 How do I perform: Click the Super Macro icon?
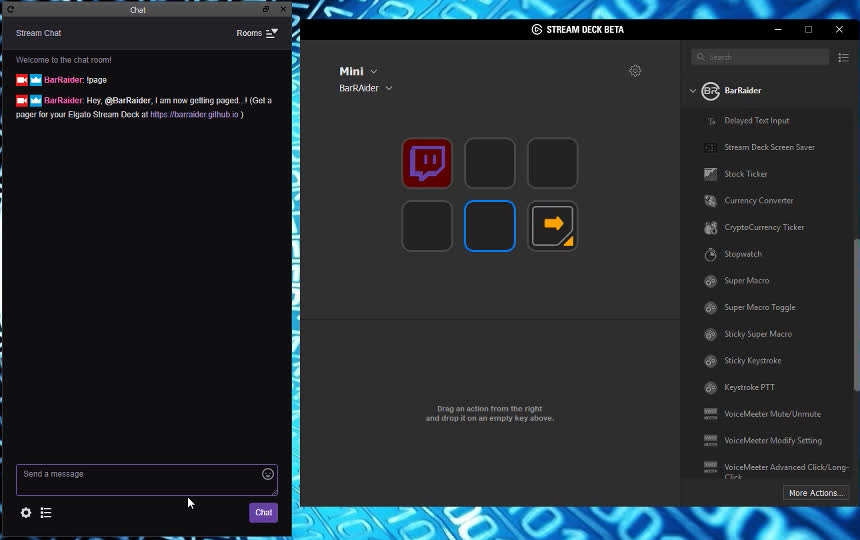(711, 281)
